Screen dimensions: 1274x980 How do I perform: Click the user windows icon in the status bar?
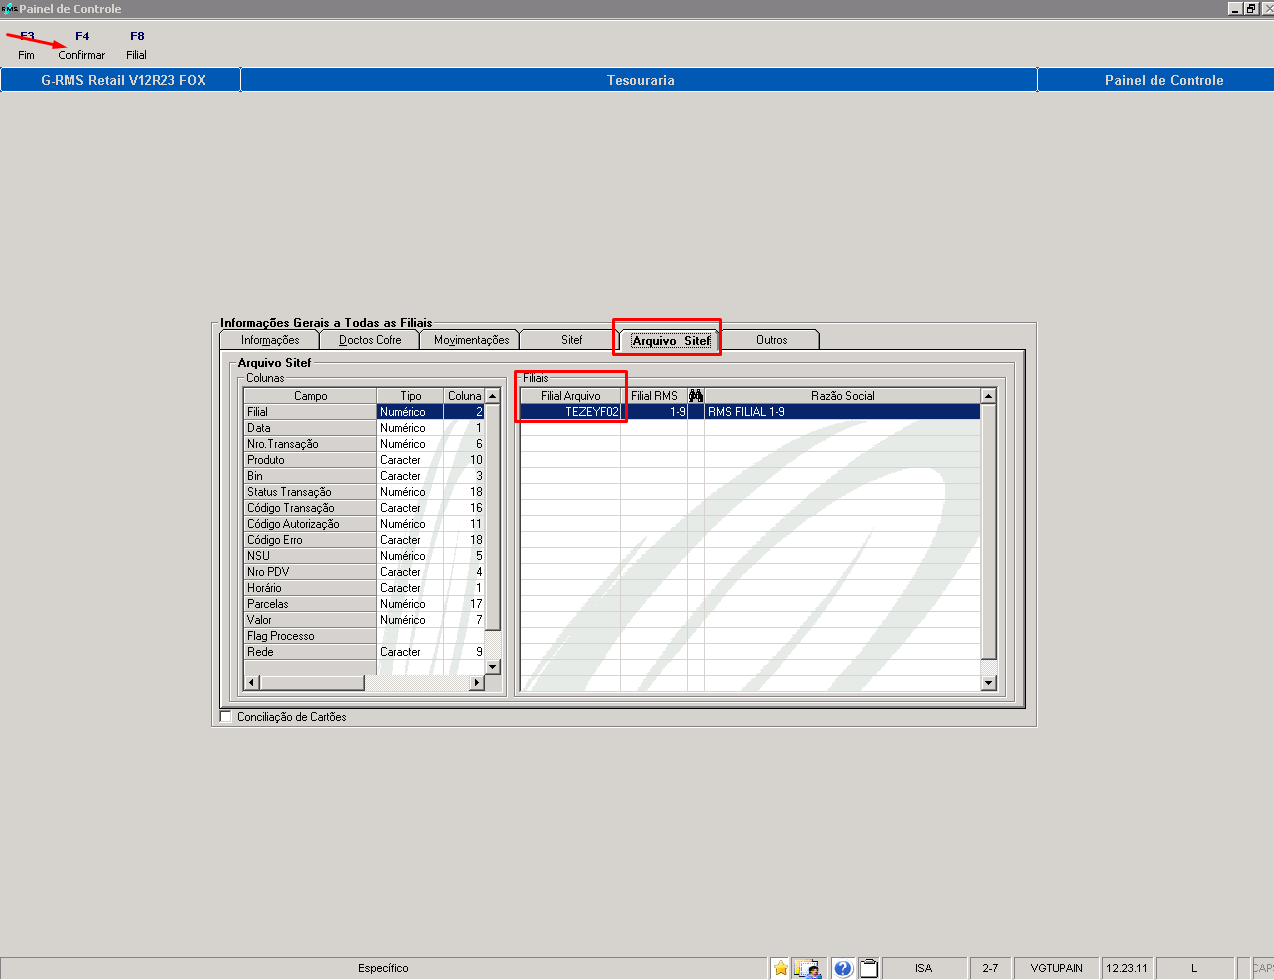807,968
